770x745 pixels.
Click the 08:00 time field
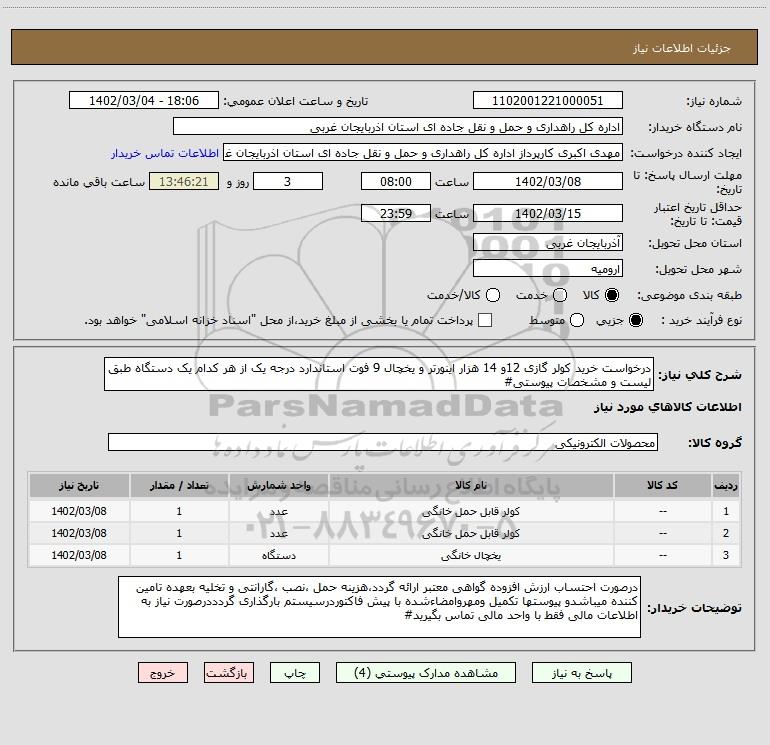(396, 181)
